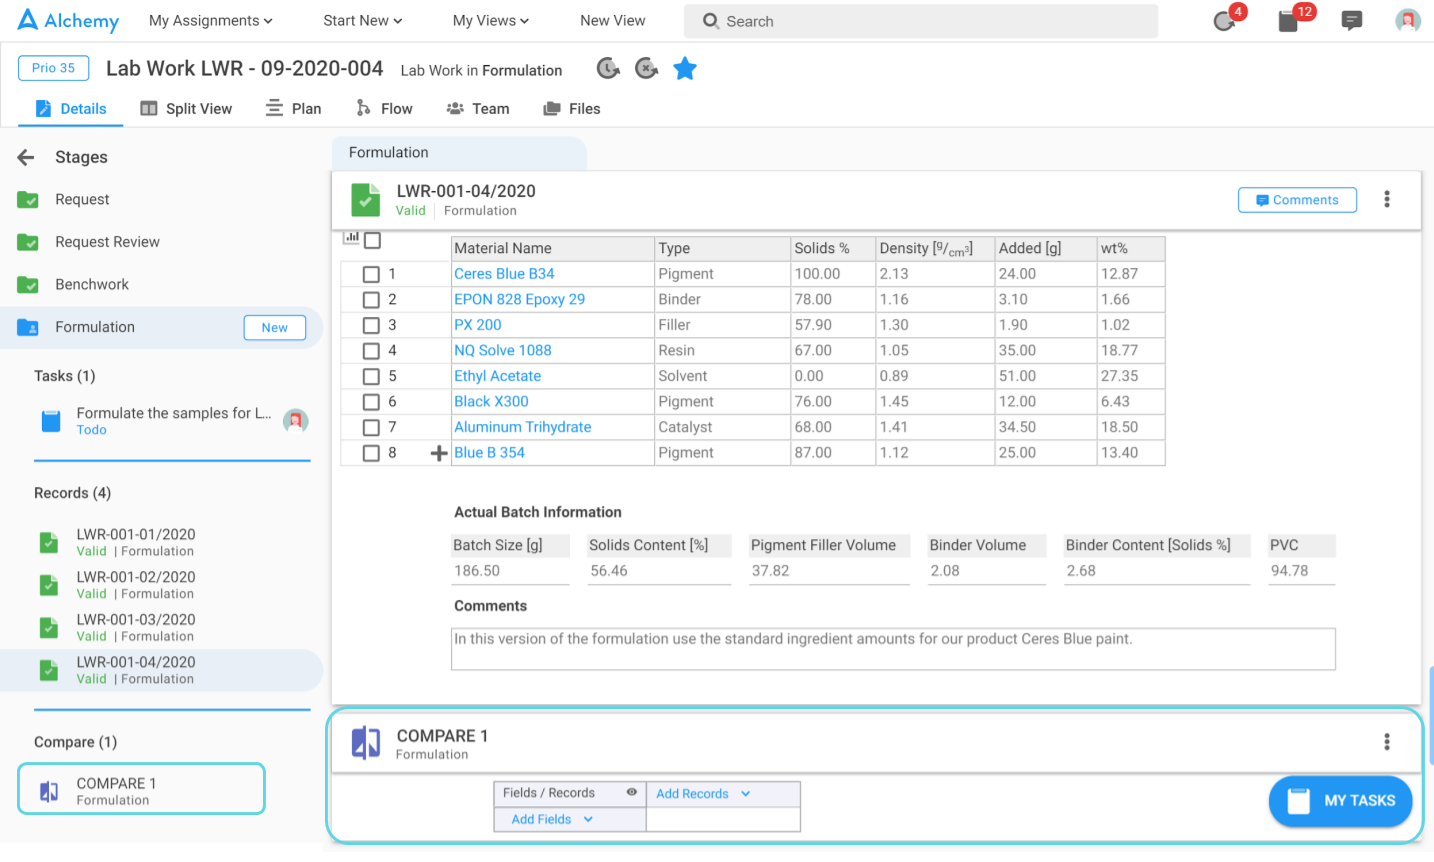Open the COMPARE 1 panel three-dot menu
This screenshot has height=862, width=1434.
coord(1387,742)
